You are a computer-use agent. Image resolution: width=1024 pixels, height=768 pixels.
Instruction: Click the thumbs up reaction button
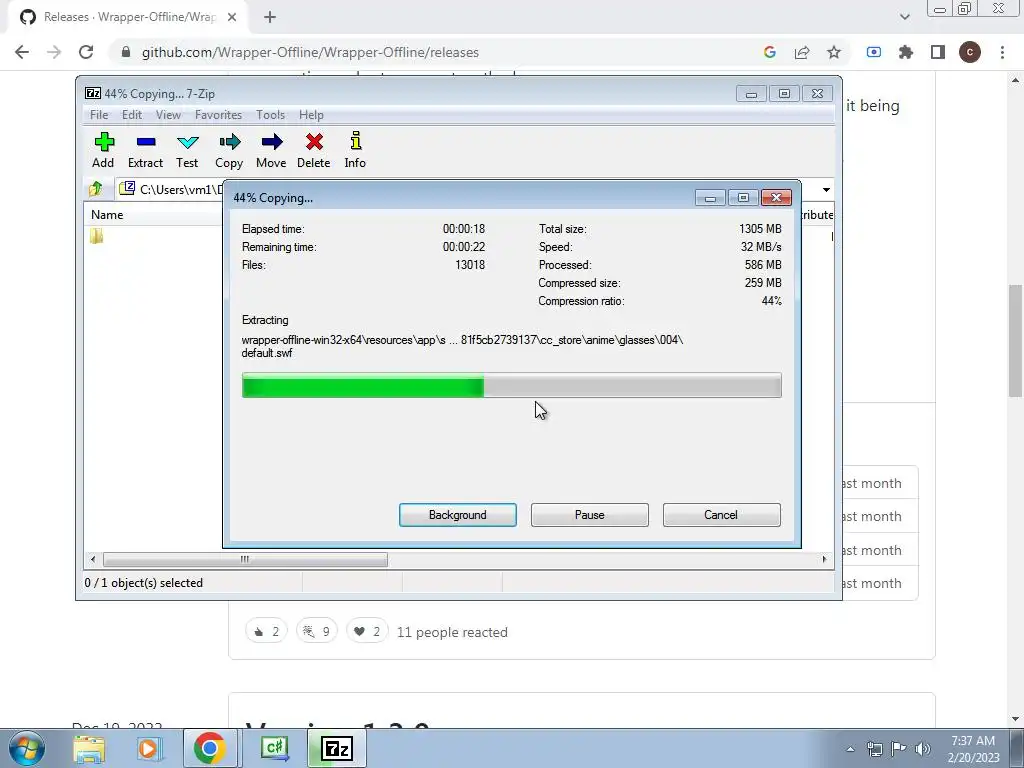[x=266, y=632]
